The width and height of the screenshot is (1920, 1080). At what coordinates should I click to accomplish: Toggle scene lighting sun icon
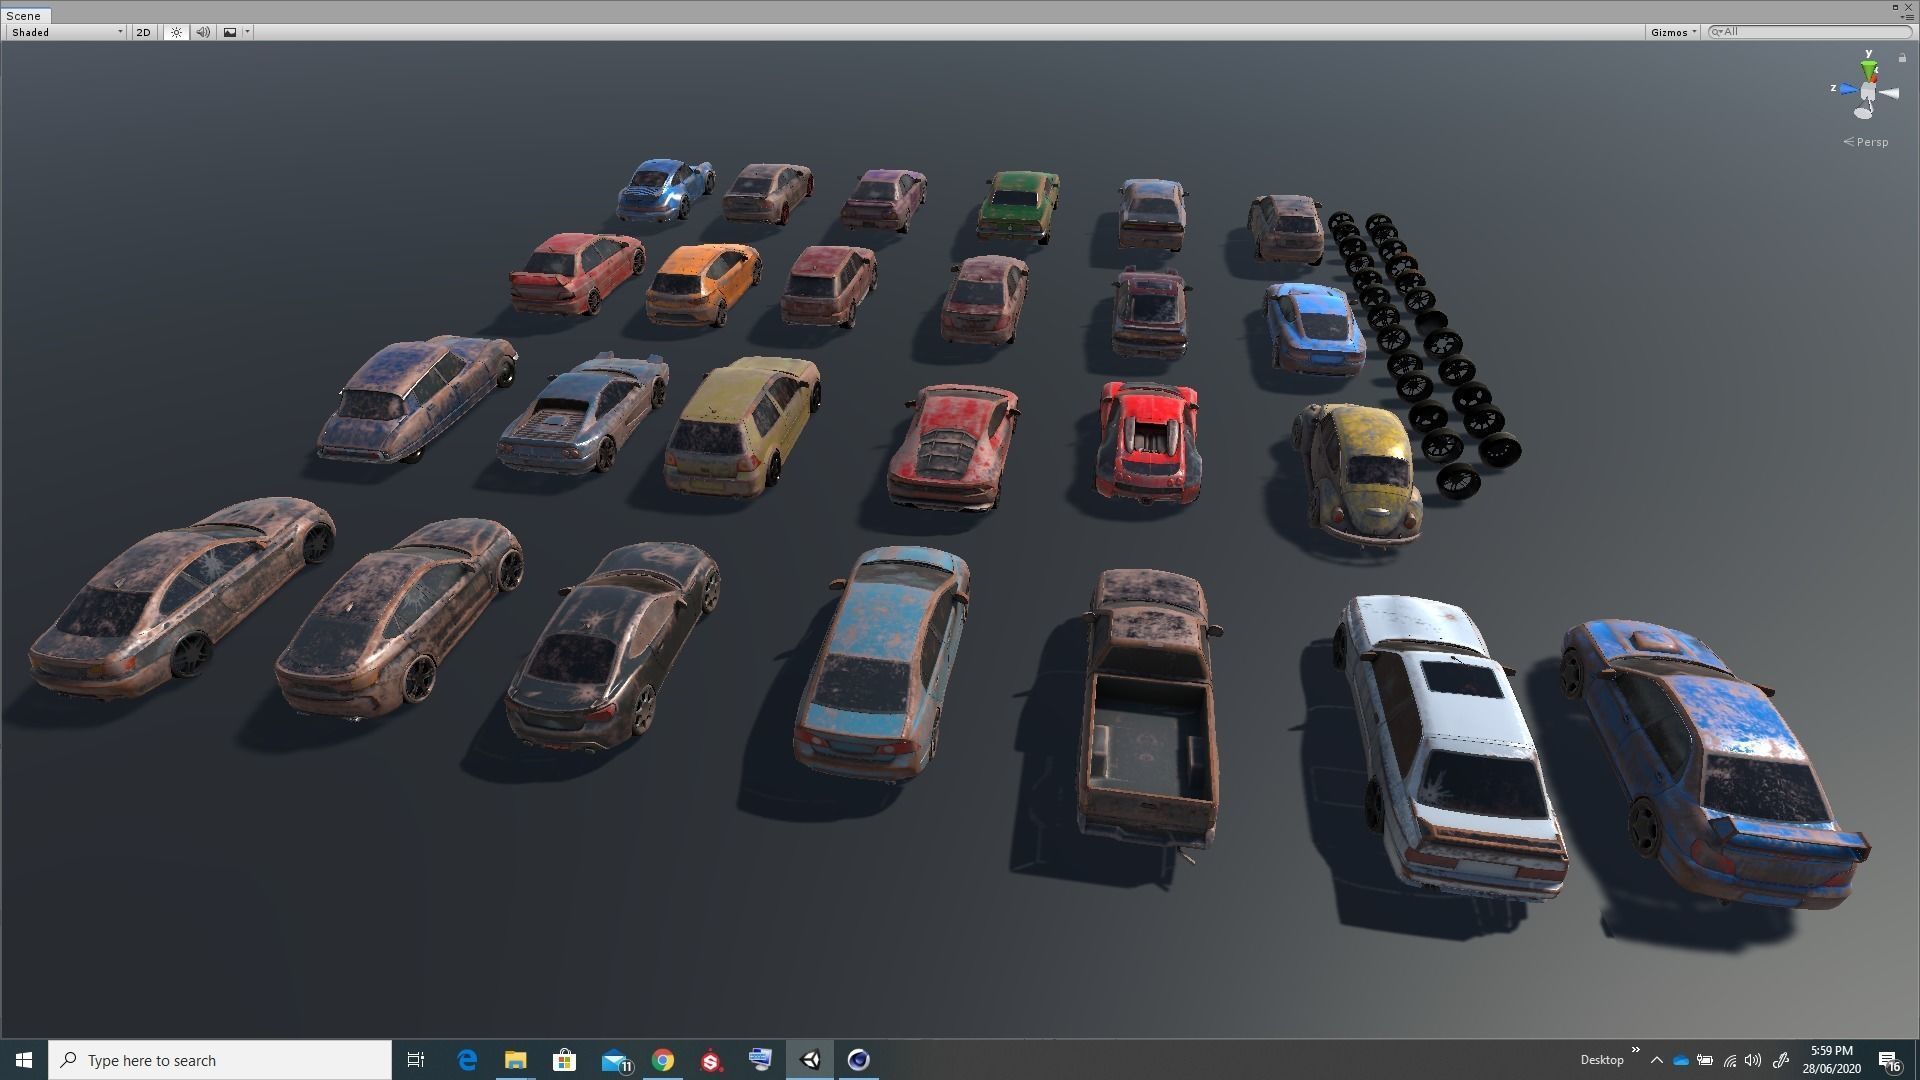(x=176, y=32)
